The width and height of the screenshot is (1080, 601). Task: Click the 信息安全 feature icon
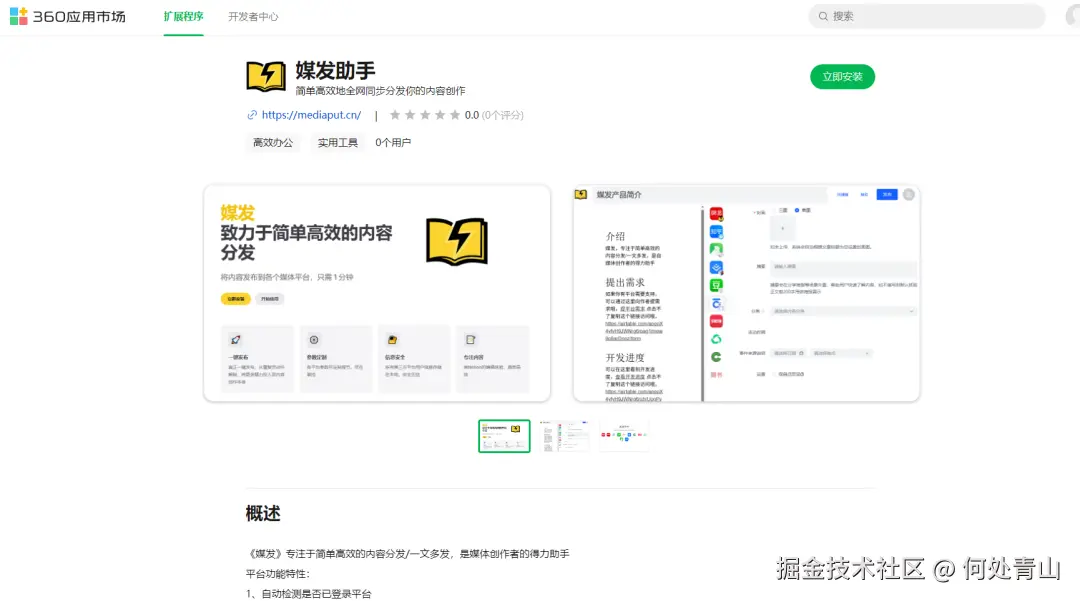point(392,339)
